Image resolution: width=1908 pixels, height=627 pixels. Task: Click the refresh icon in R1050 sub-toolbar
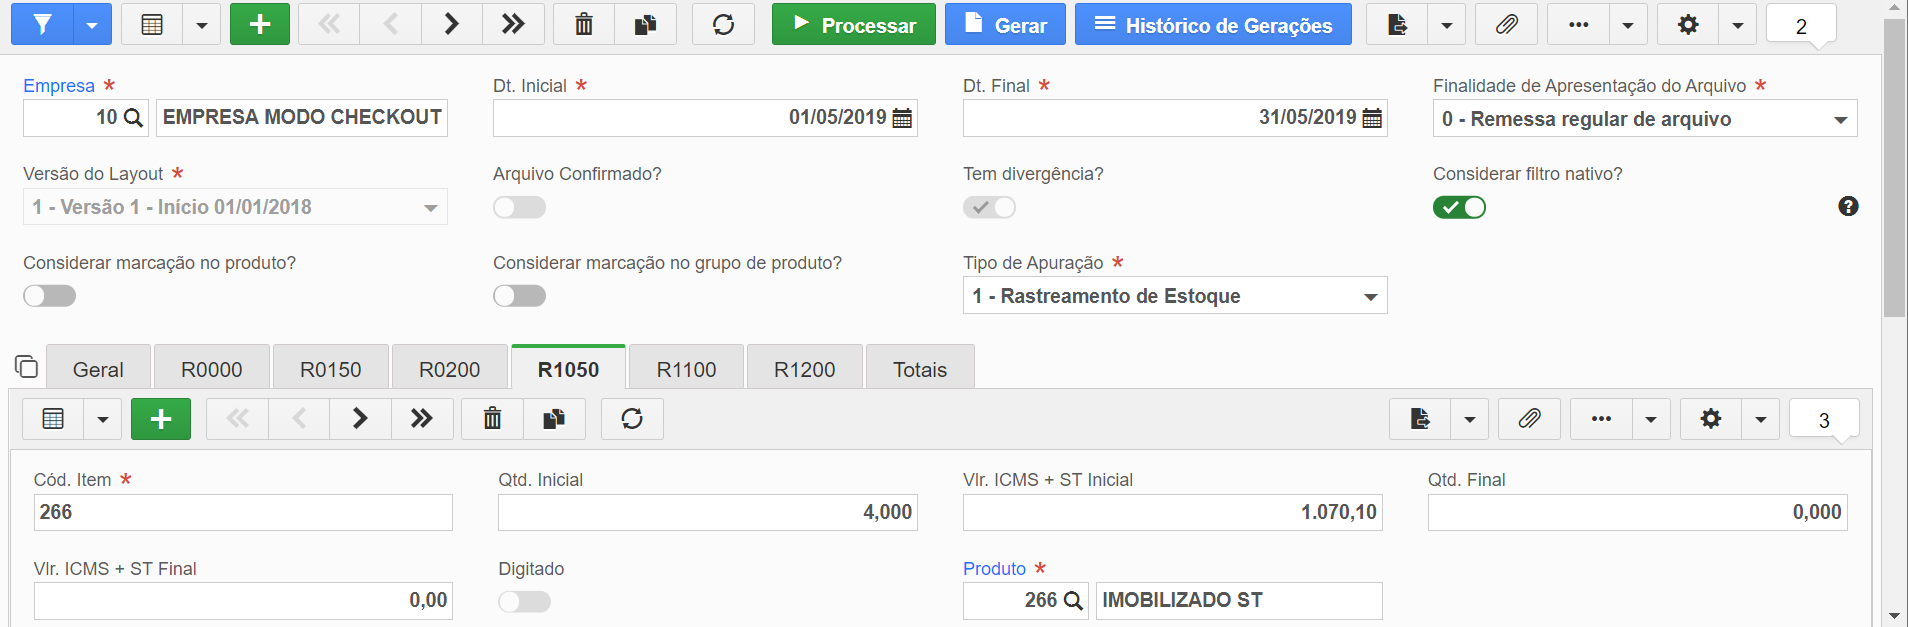point(632,419)
